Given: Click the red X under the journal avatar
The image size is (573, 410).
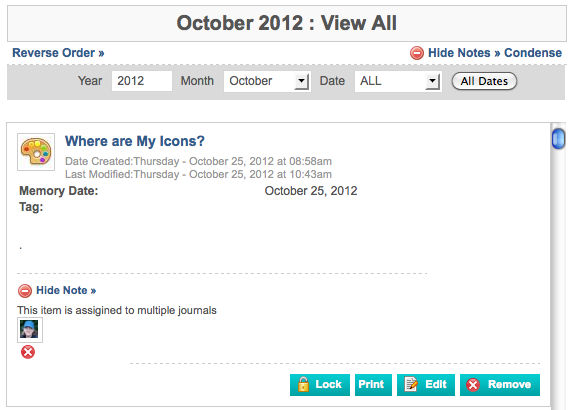Looking at the screenshot, I should coord(28,352).
